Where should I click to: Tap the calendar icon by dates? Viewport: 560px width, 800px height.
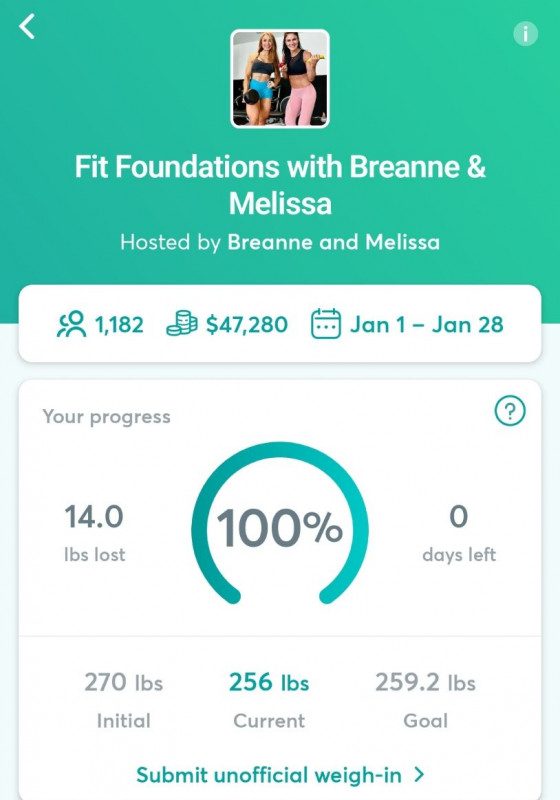pyautogui.click(x=326, y=324)
